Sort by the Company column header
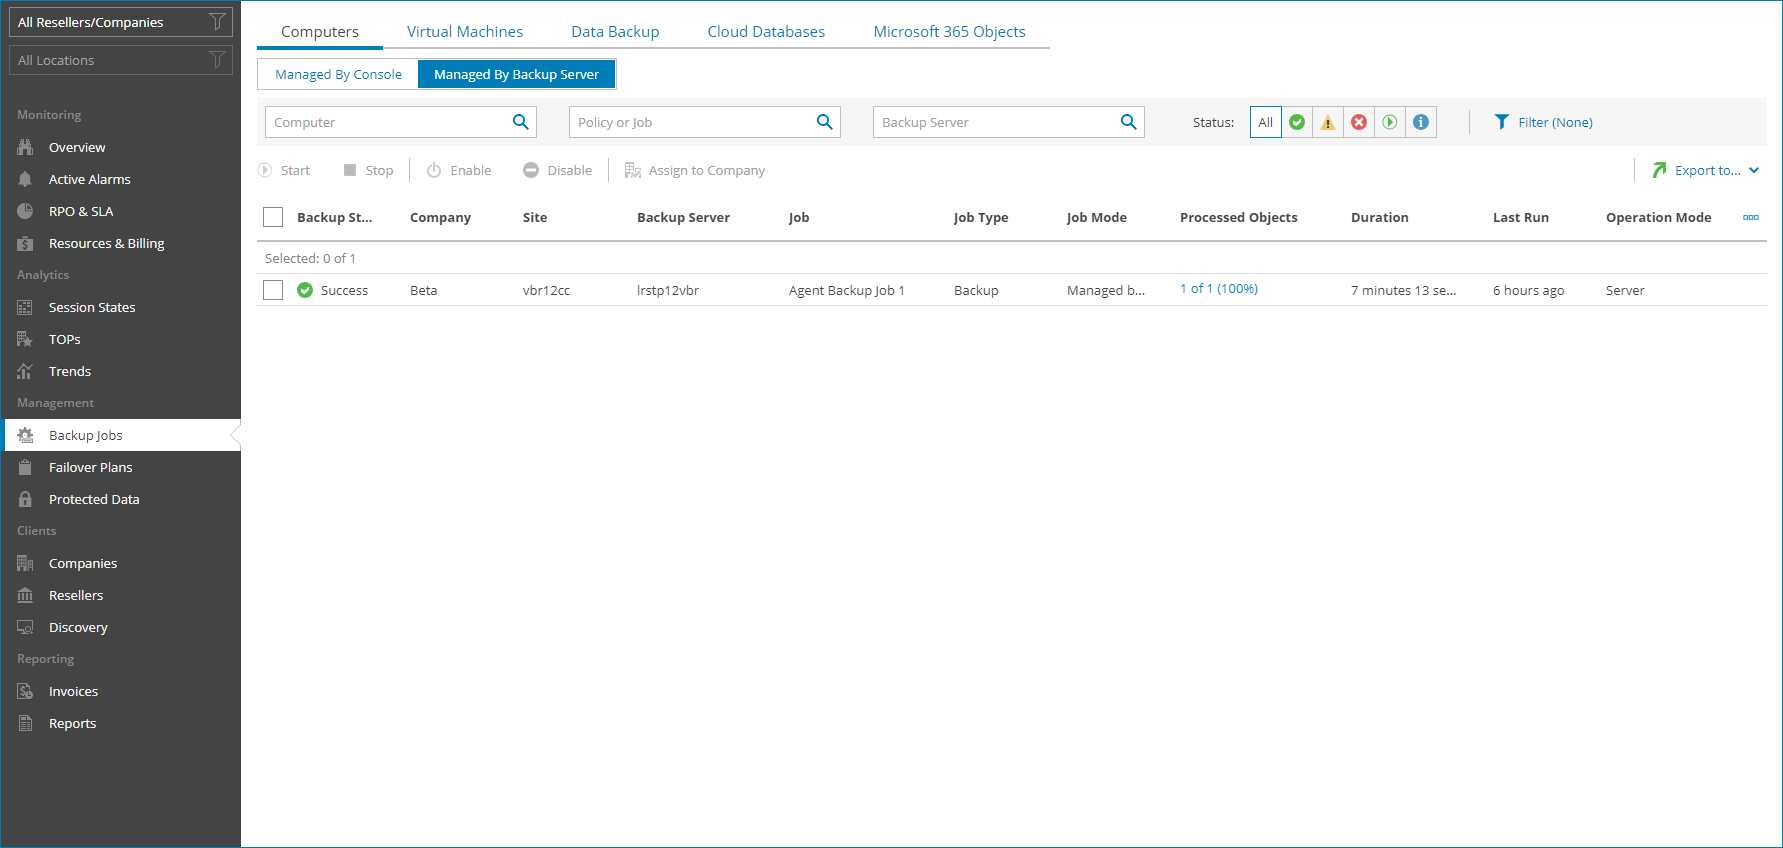This screenshot has height=848, width=1783. pyautogui.click(x=440, y=217)
